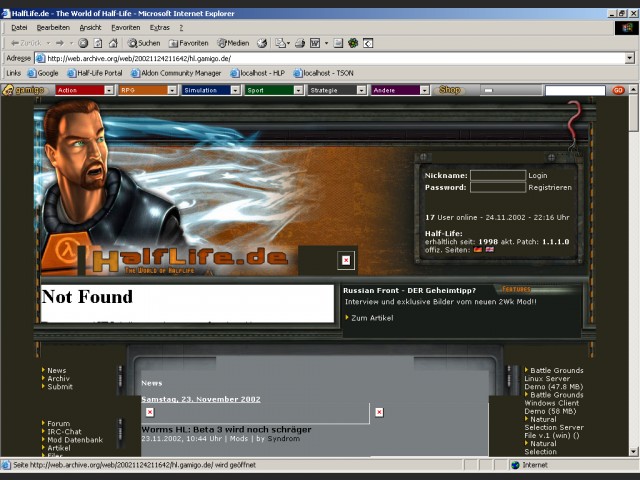Click the gamigo logo
Viewport: 640px width, 480px height.
[24, 90]
